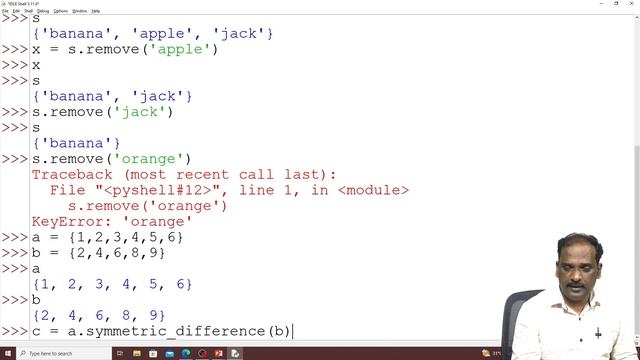Click the Python IDLE taskbar icon
The image size is (640, 360).
coord(235,353)
